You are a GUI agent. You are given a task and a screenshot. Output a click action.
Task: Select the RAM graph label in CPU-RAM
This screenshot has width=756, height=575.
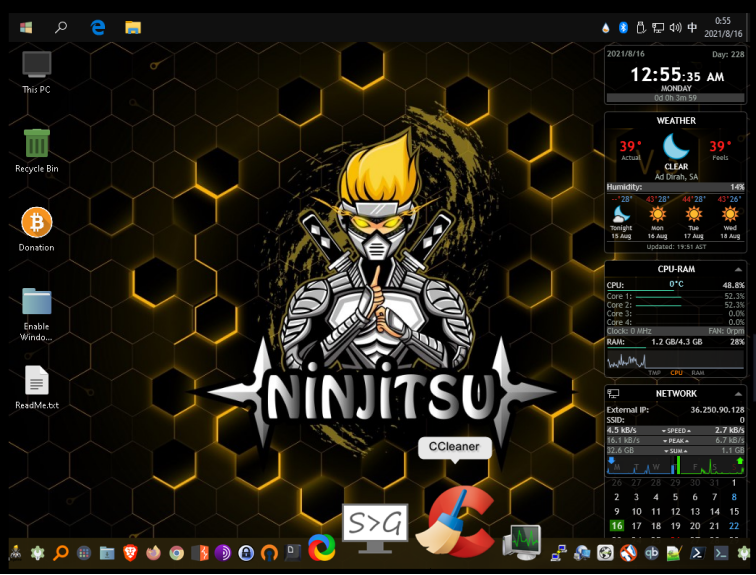pos(698,373)
